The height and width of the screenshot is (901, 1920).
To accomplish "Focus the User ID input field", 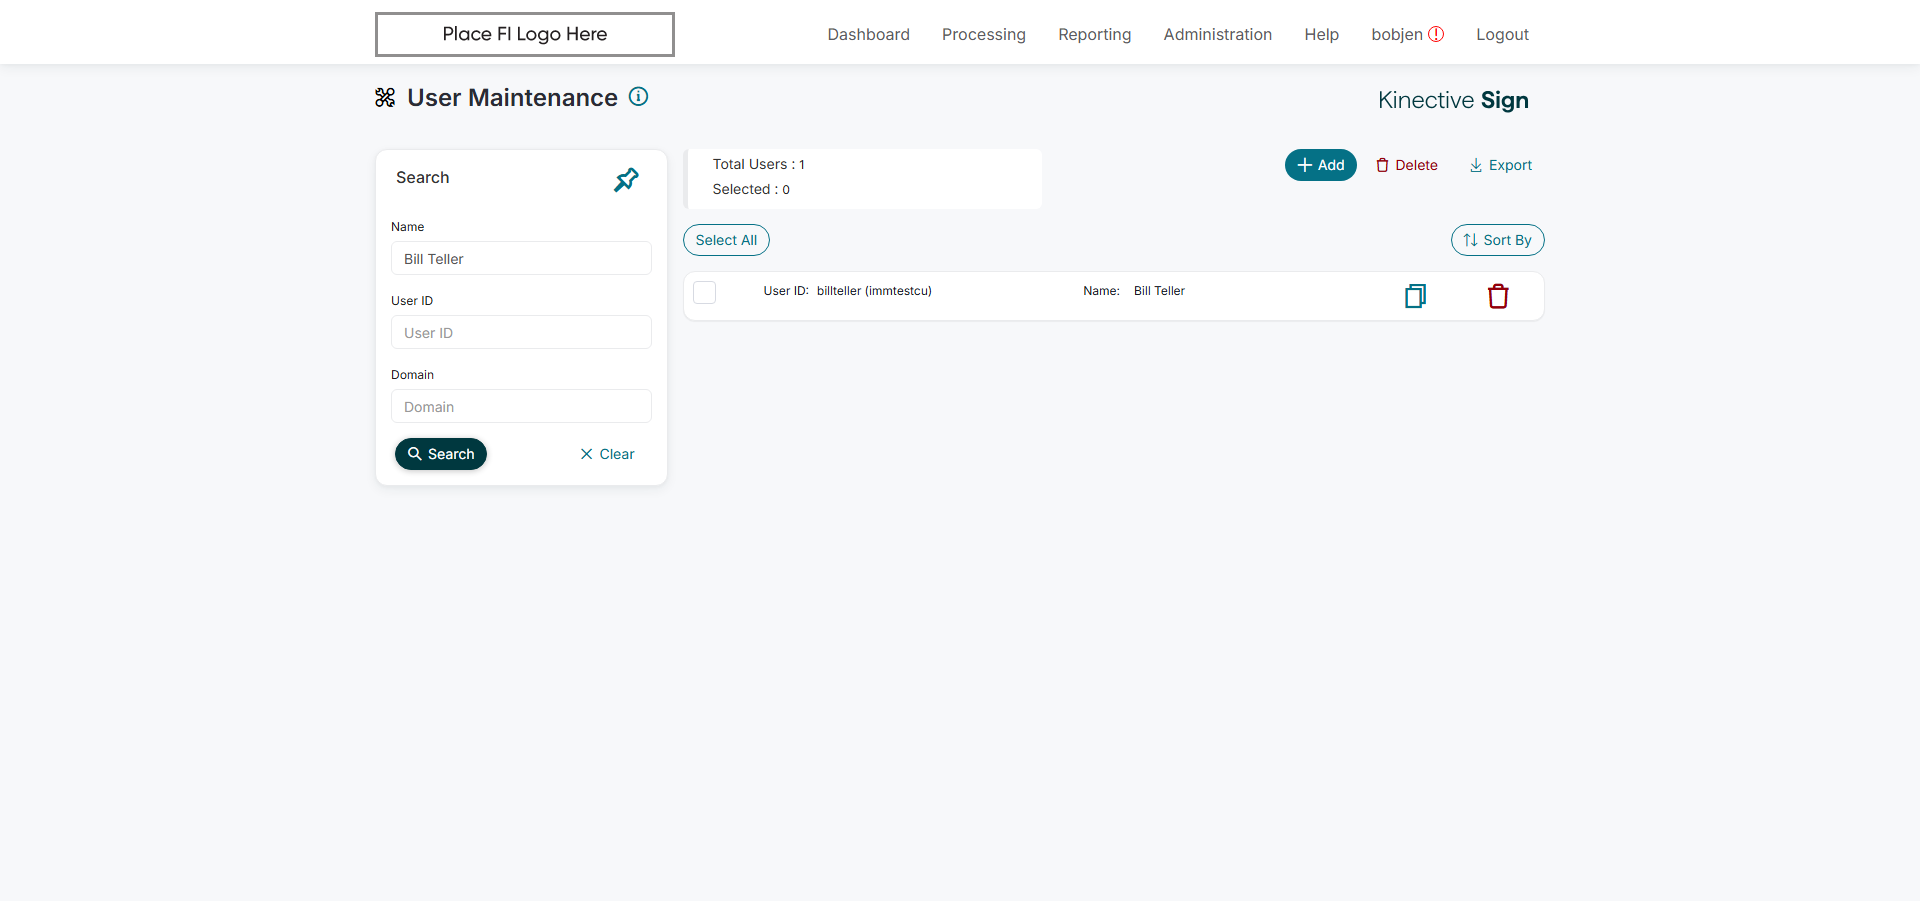I will (521, 332).
